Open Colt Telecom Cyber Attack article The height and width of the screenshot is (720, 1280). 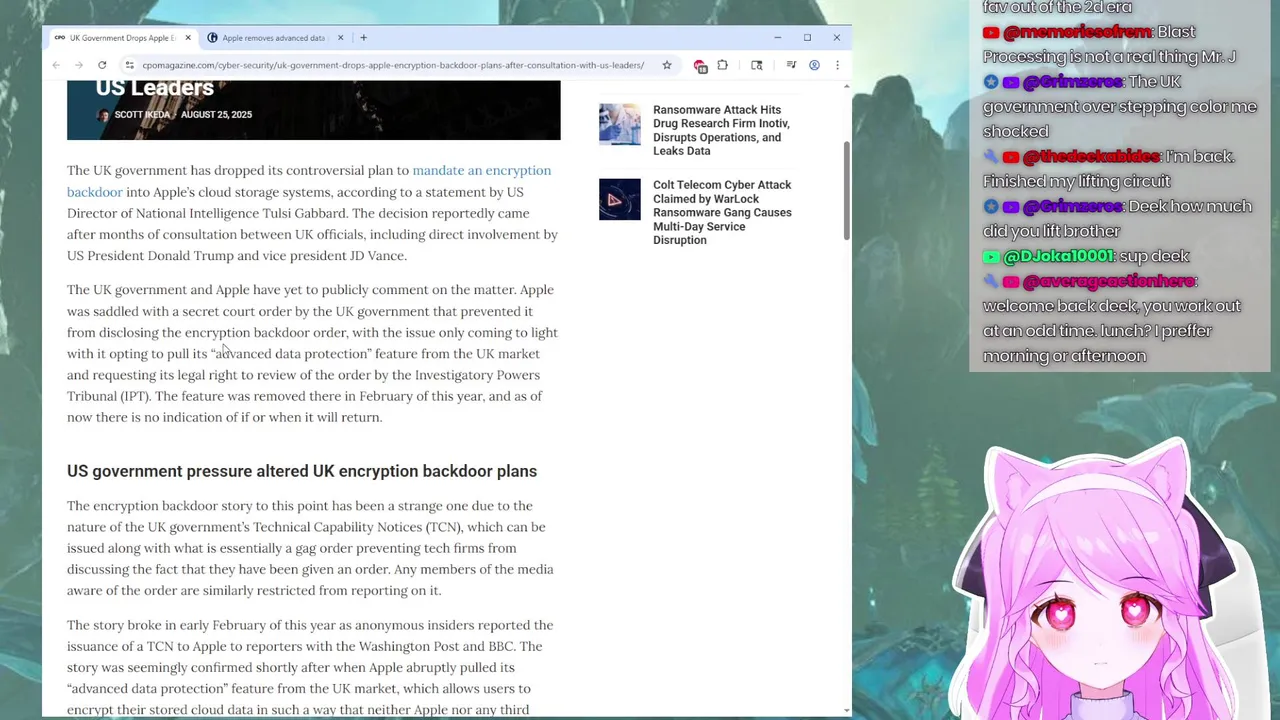[x=722, y=212]
